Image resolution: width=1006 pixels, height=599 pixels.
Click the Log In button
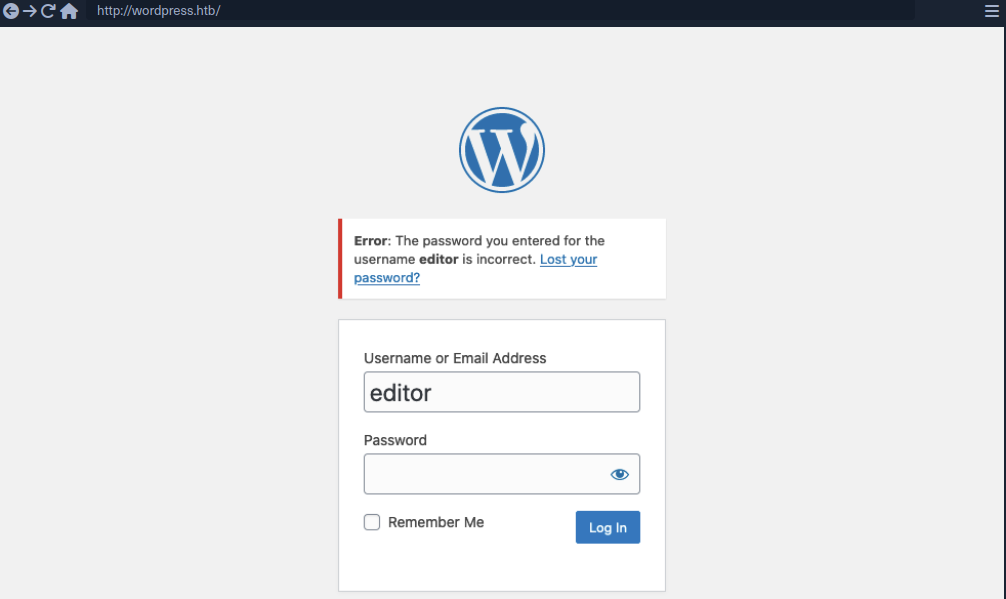(607, 527)
